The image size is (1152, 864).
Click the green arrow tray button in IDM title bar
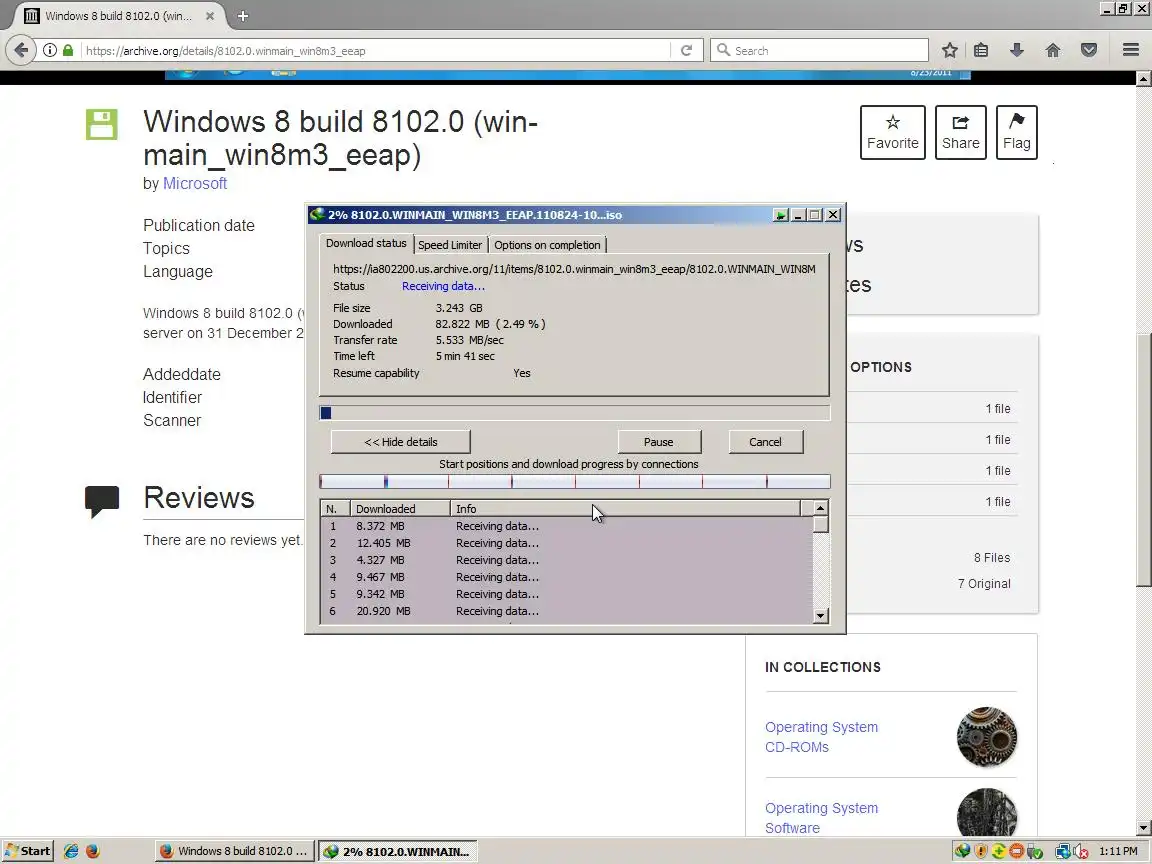point(780,215)
